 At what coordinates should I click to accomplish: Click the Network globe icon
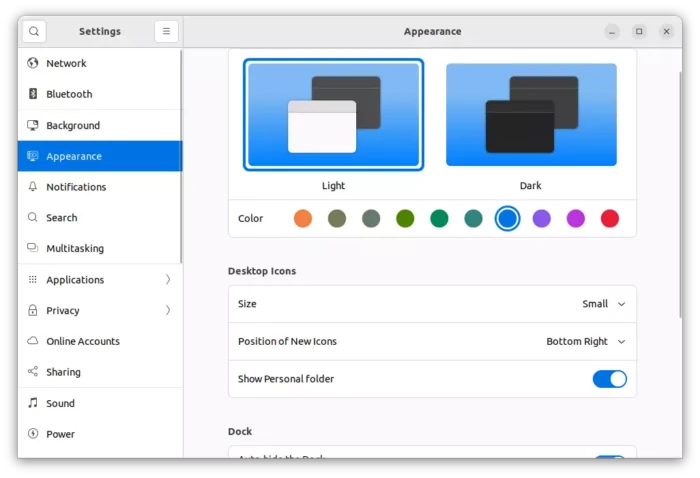click(33, 63)
